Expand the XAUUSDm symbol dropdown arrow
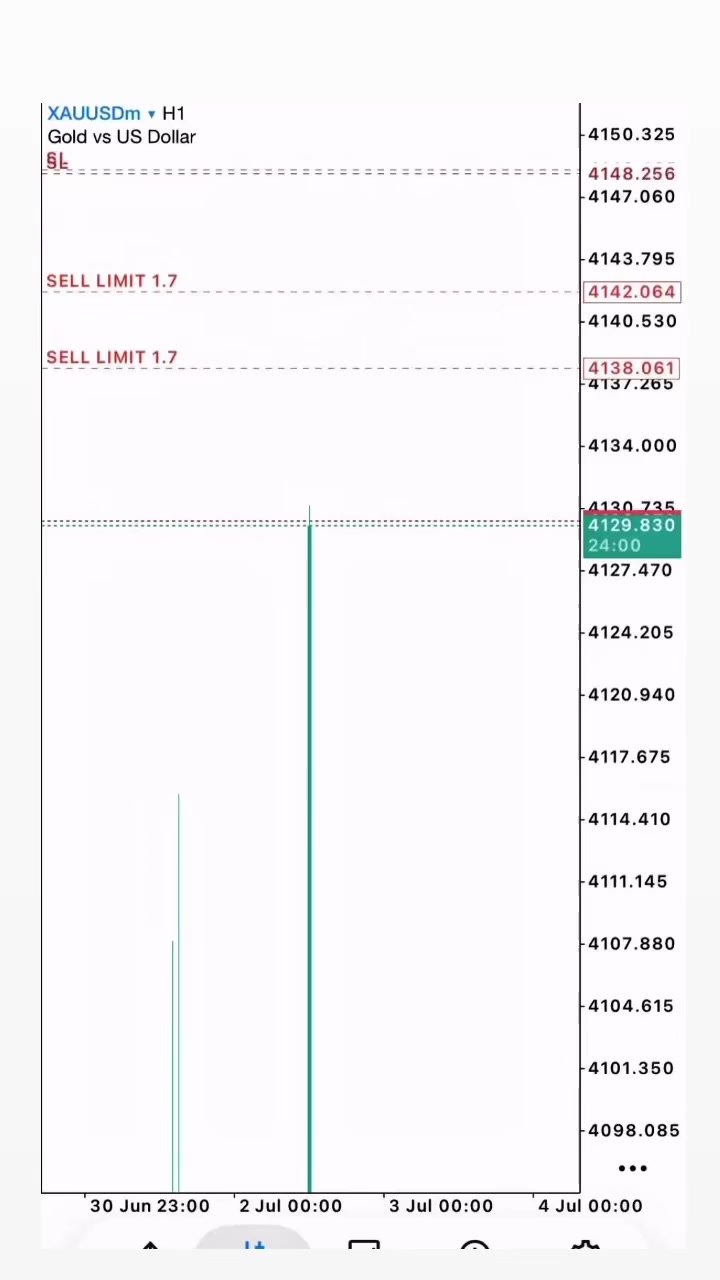Image resolution: width=720 pixels, height=1280 pixels. point(151,114)
